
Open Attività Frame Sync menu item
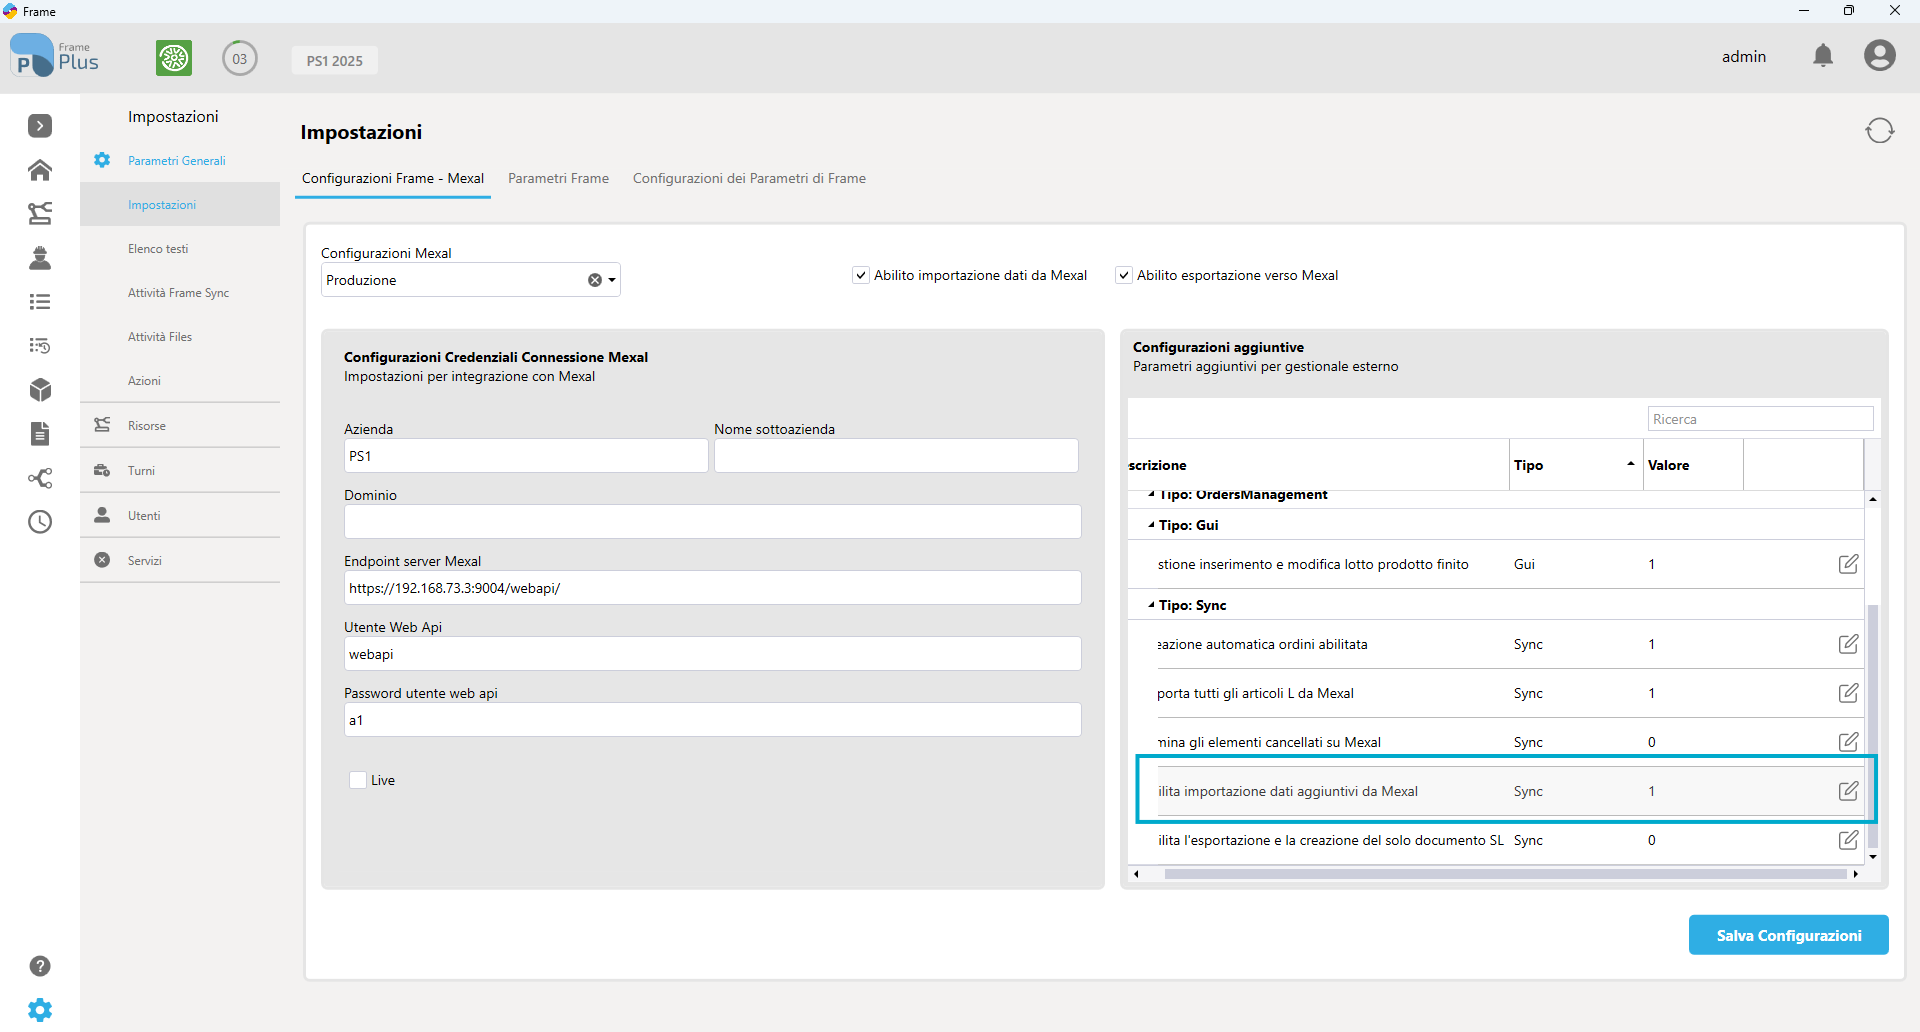[180, 292]
